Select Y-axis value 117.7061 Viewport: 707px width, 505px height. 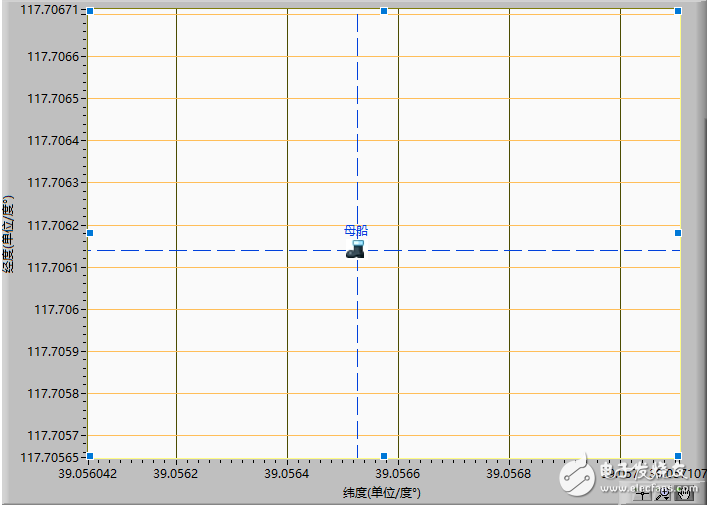53,267
